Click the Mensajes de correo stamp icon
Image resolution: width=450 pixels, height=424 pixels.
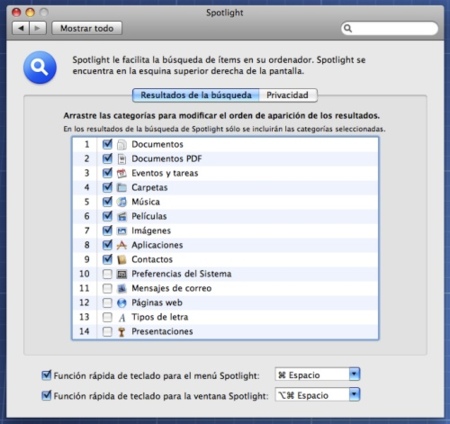(122, 288)
